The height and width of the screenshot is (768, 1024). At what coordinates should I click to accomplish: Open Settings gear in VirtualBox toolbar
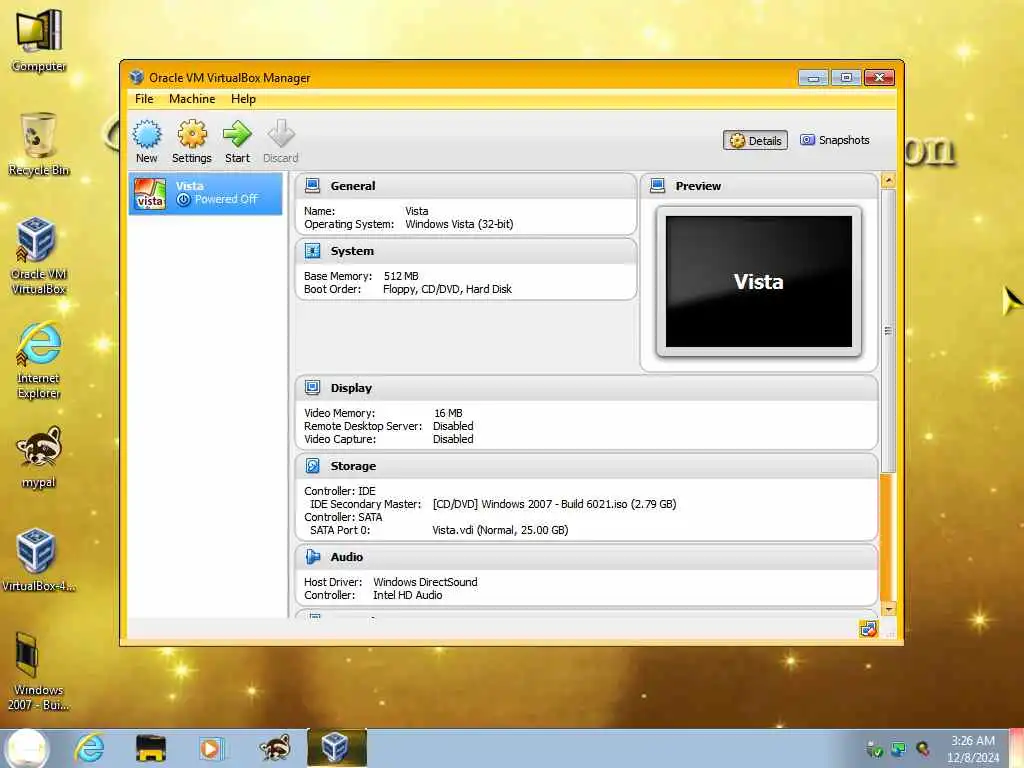(x=192, y=135)
